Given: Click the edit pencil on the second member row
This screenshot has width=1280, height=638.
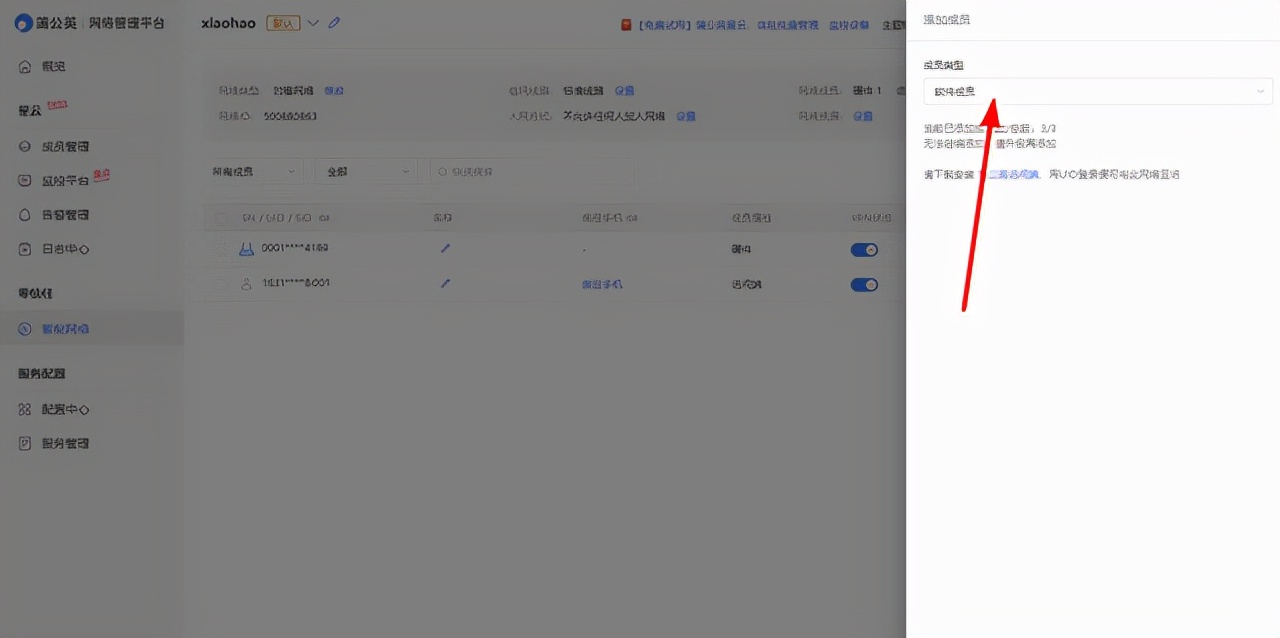Looking at the screenshot, I should coord(445,284).
